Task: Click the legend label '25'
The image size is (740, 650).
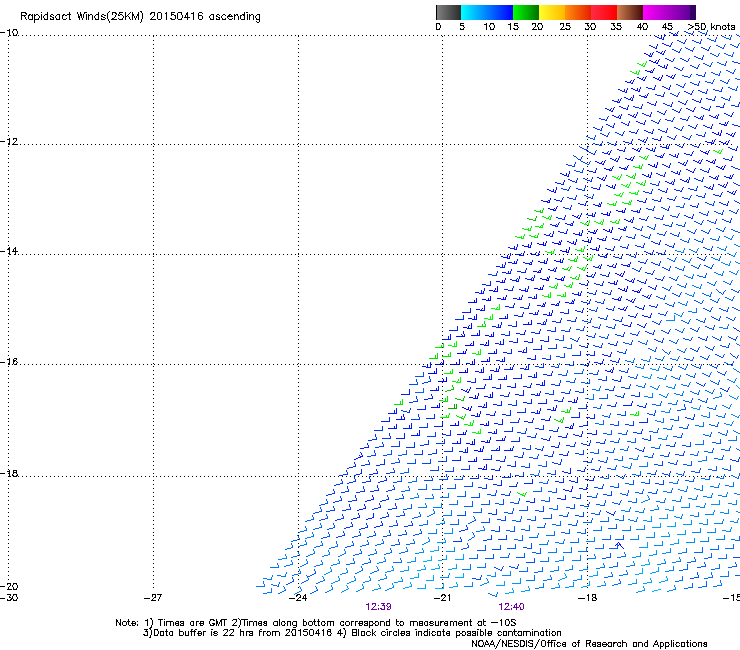Action: [x=565, y=27]
